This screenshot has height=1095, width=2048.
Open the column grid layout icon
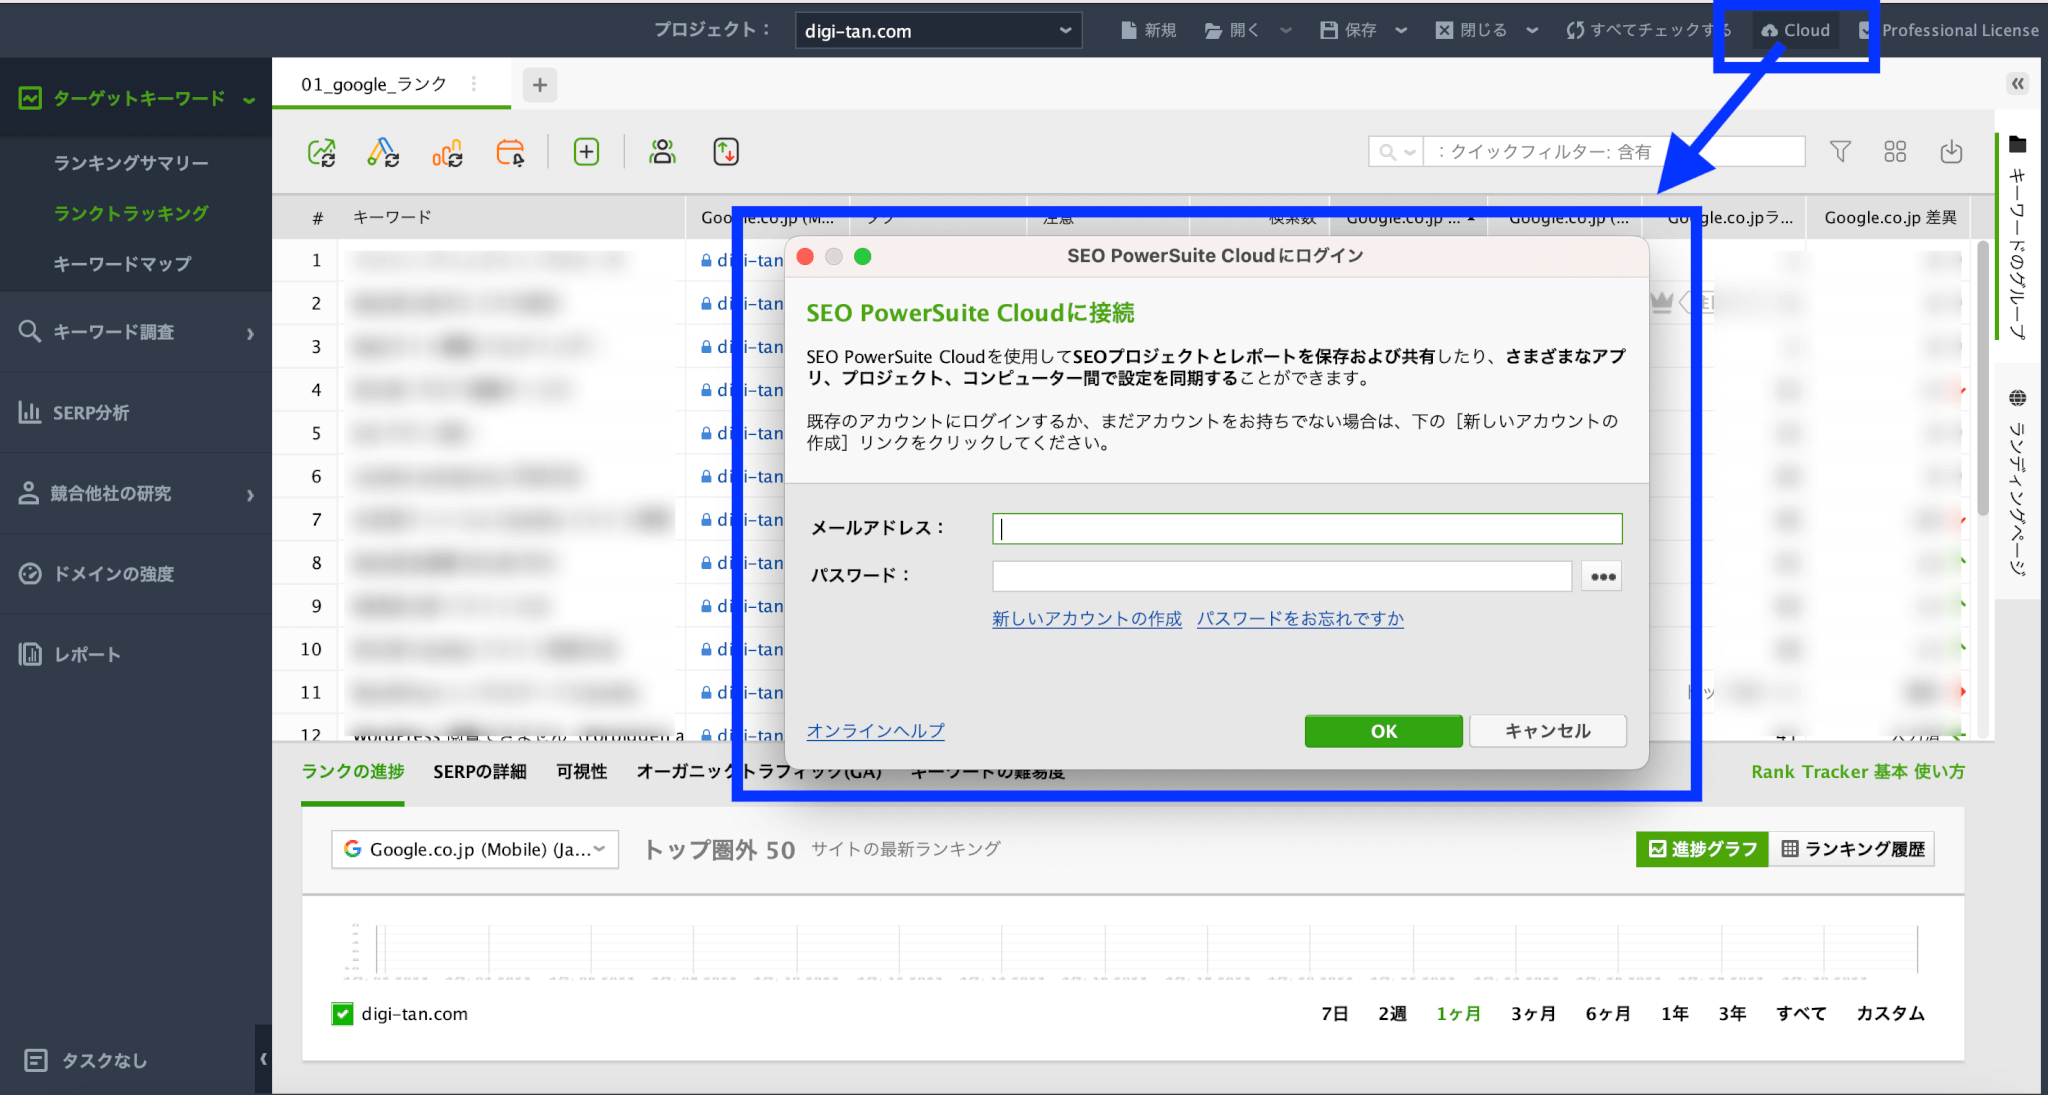(x=1895, y=152)
